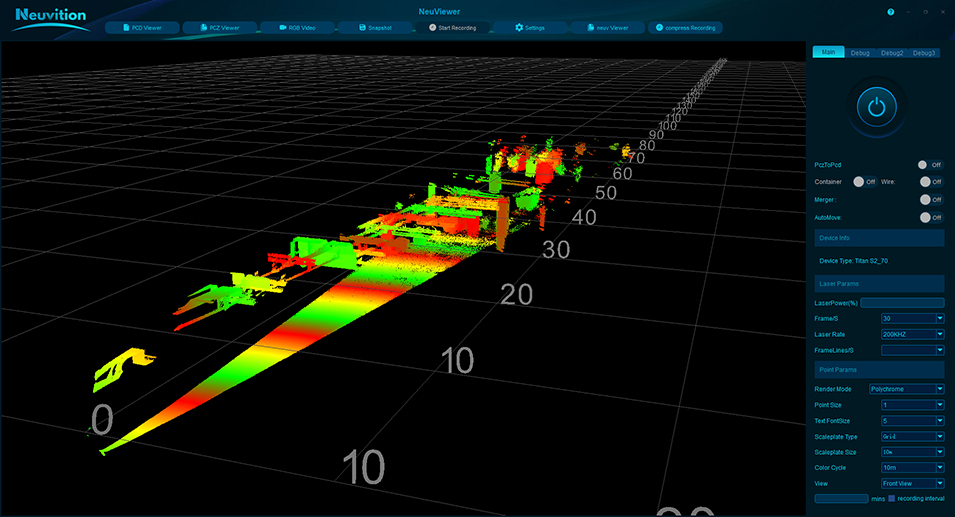Screen dimensions: 955x517
Task: Click the Device Info section header
Action: (x=879, y=238)
